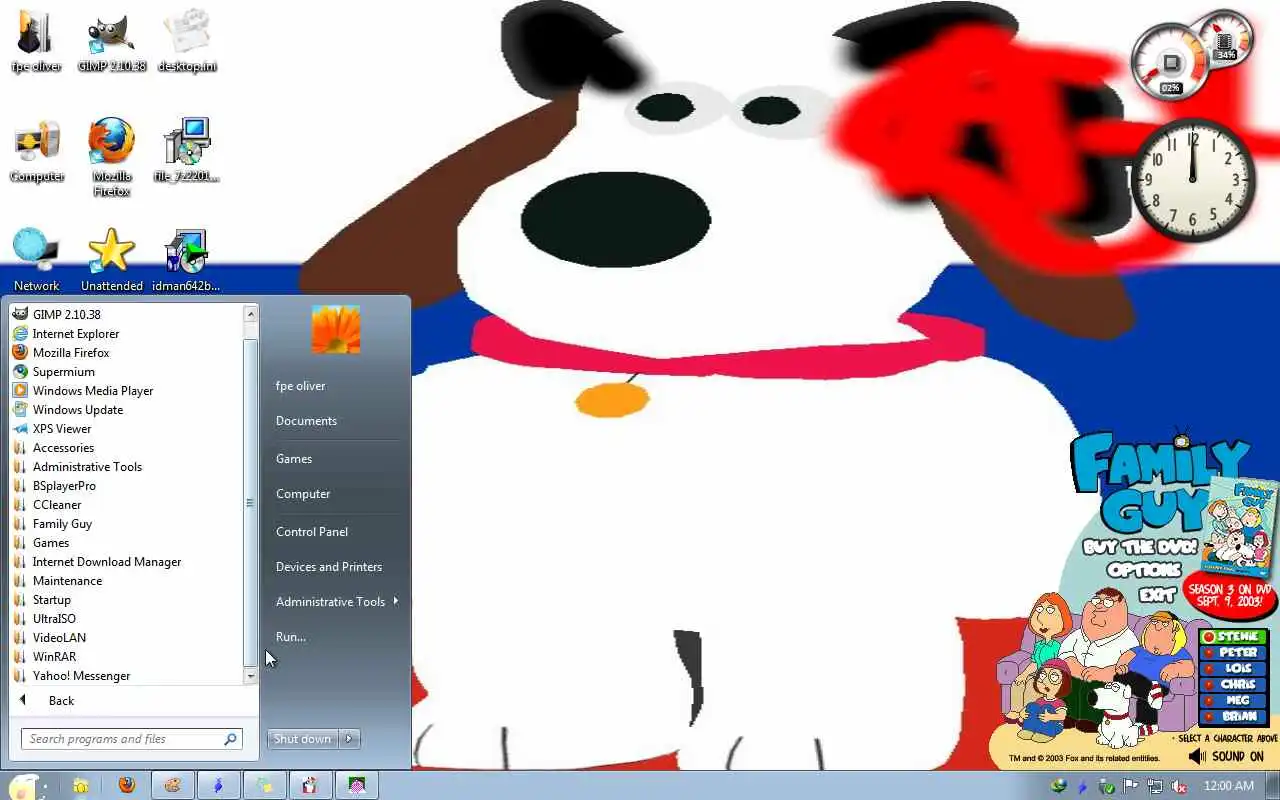Select the Network icon on the desktop
The height and width of the screenshot is (800, 1280).
[36, 260]
